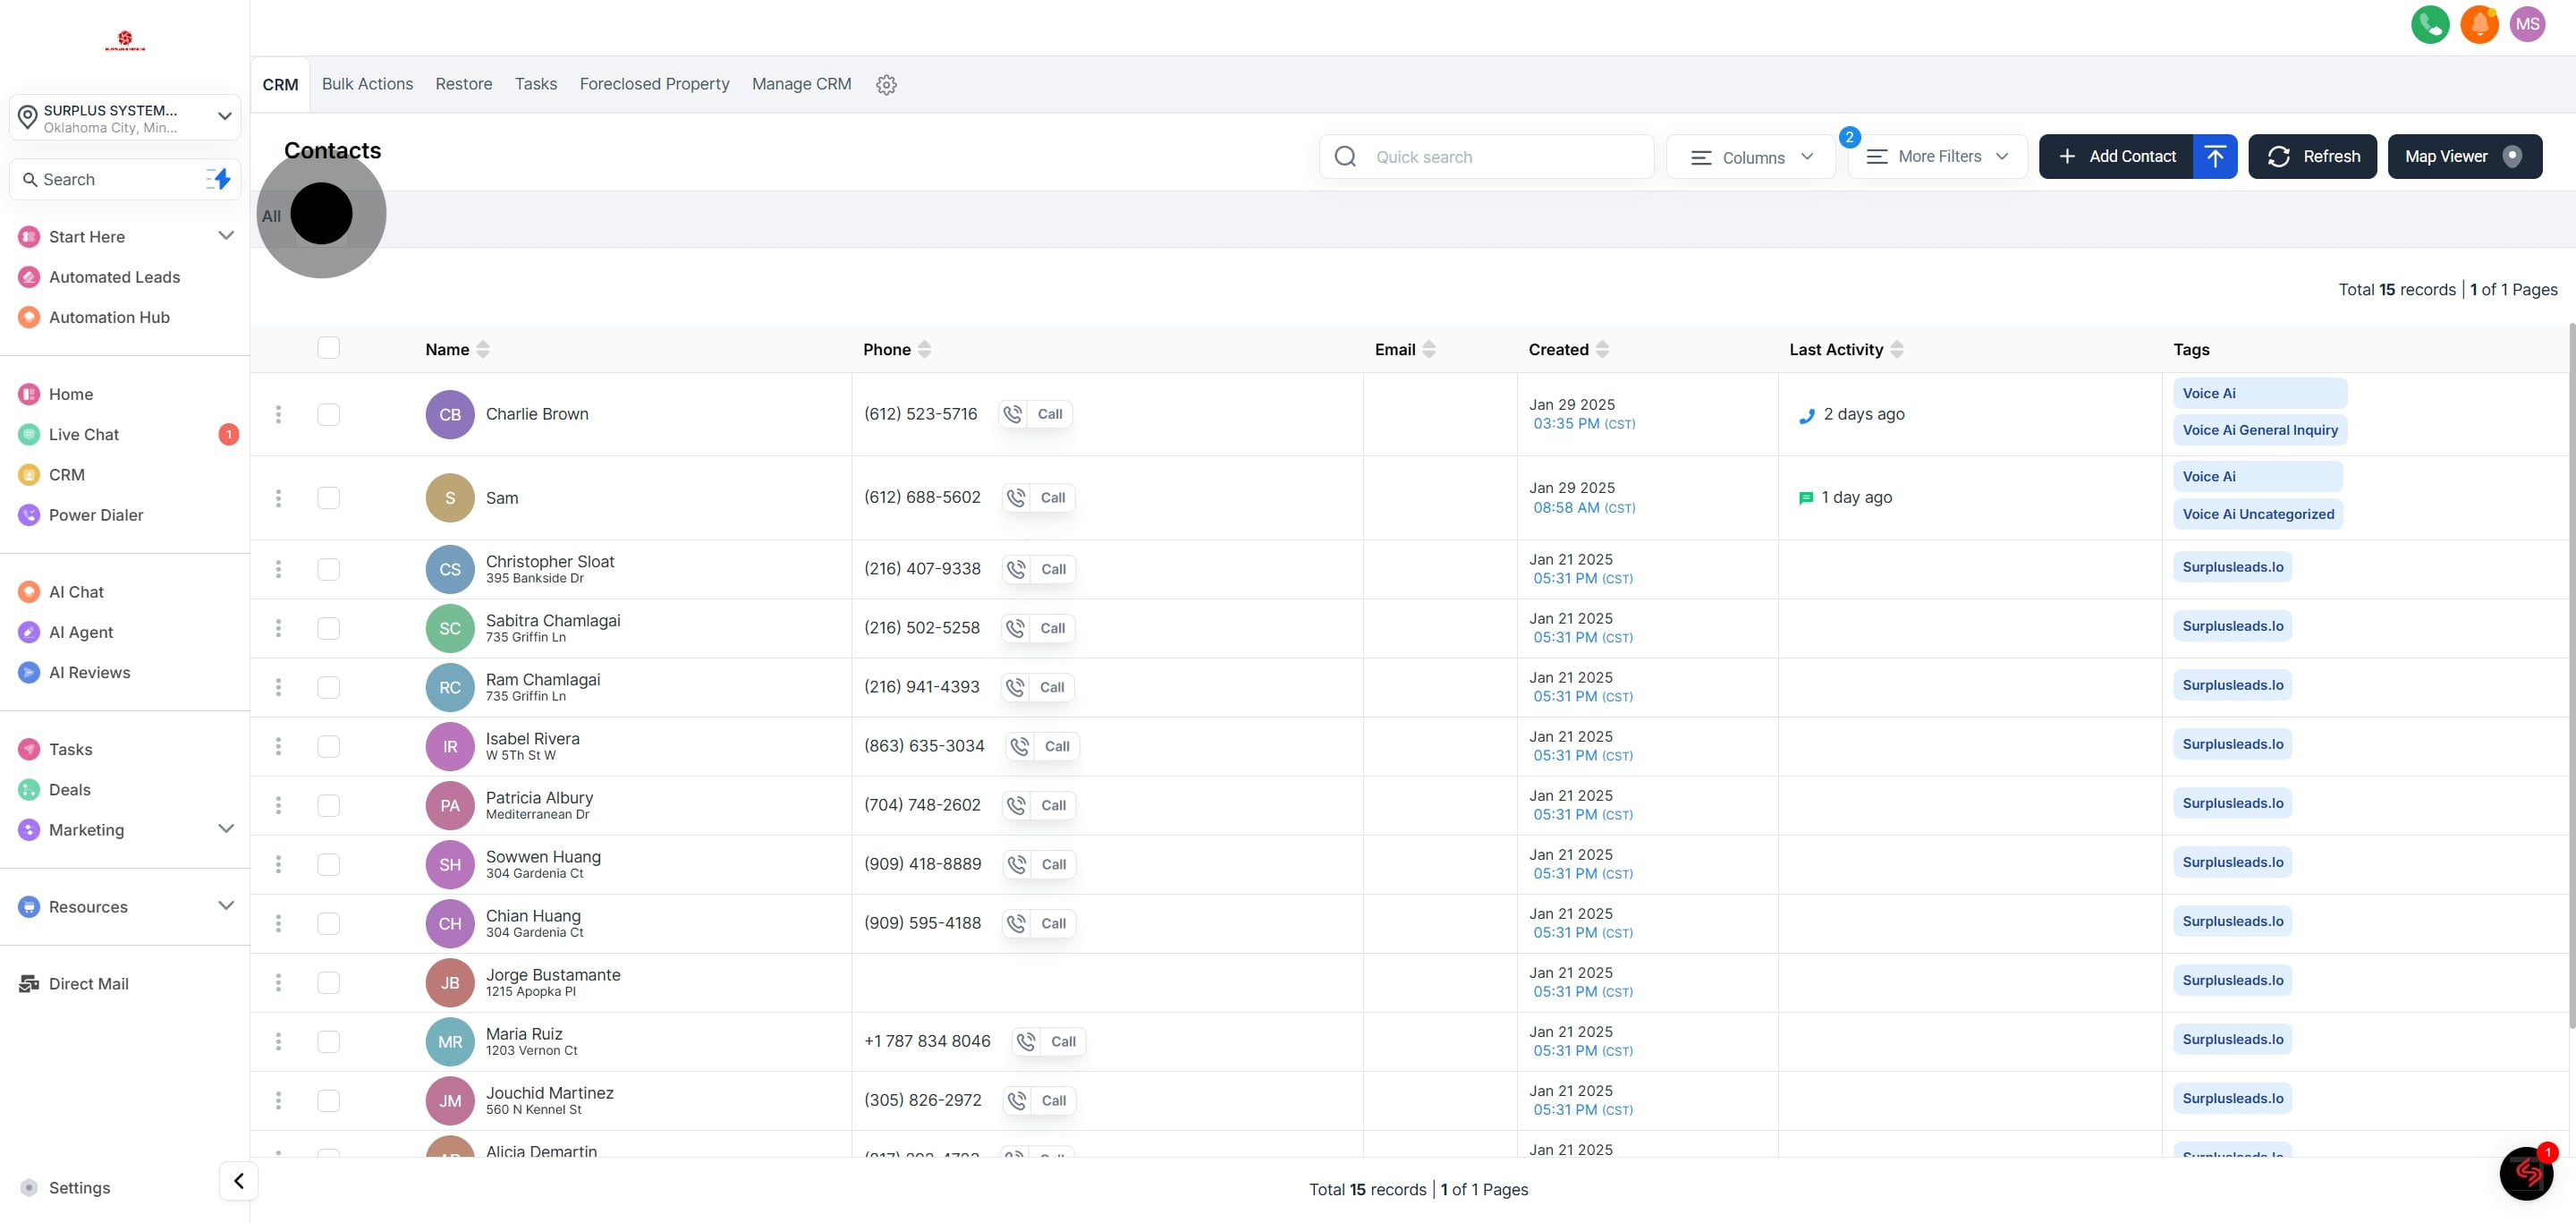
Task: Open the Foreclosed Property tab
Action: point(654,84)
